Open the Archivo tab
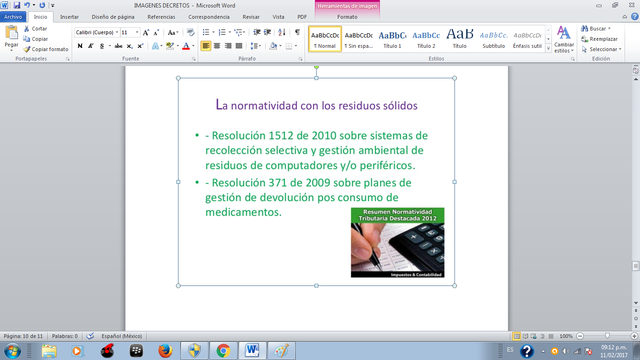Viewport: 640px width, 360px height. pyautogui.click(x=13, y=17)
